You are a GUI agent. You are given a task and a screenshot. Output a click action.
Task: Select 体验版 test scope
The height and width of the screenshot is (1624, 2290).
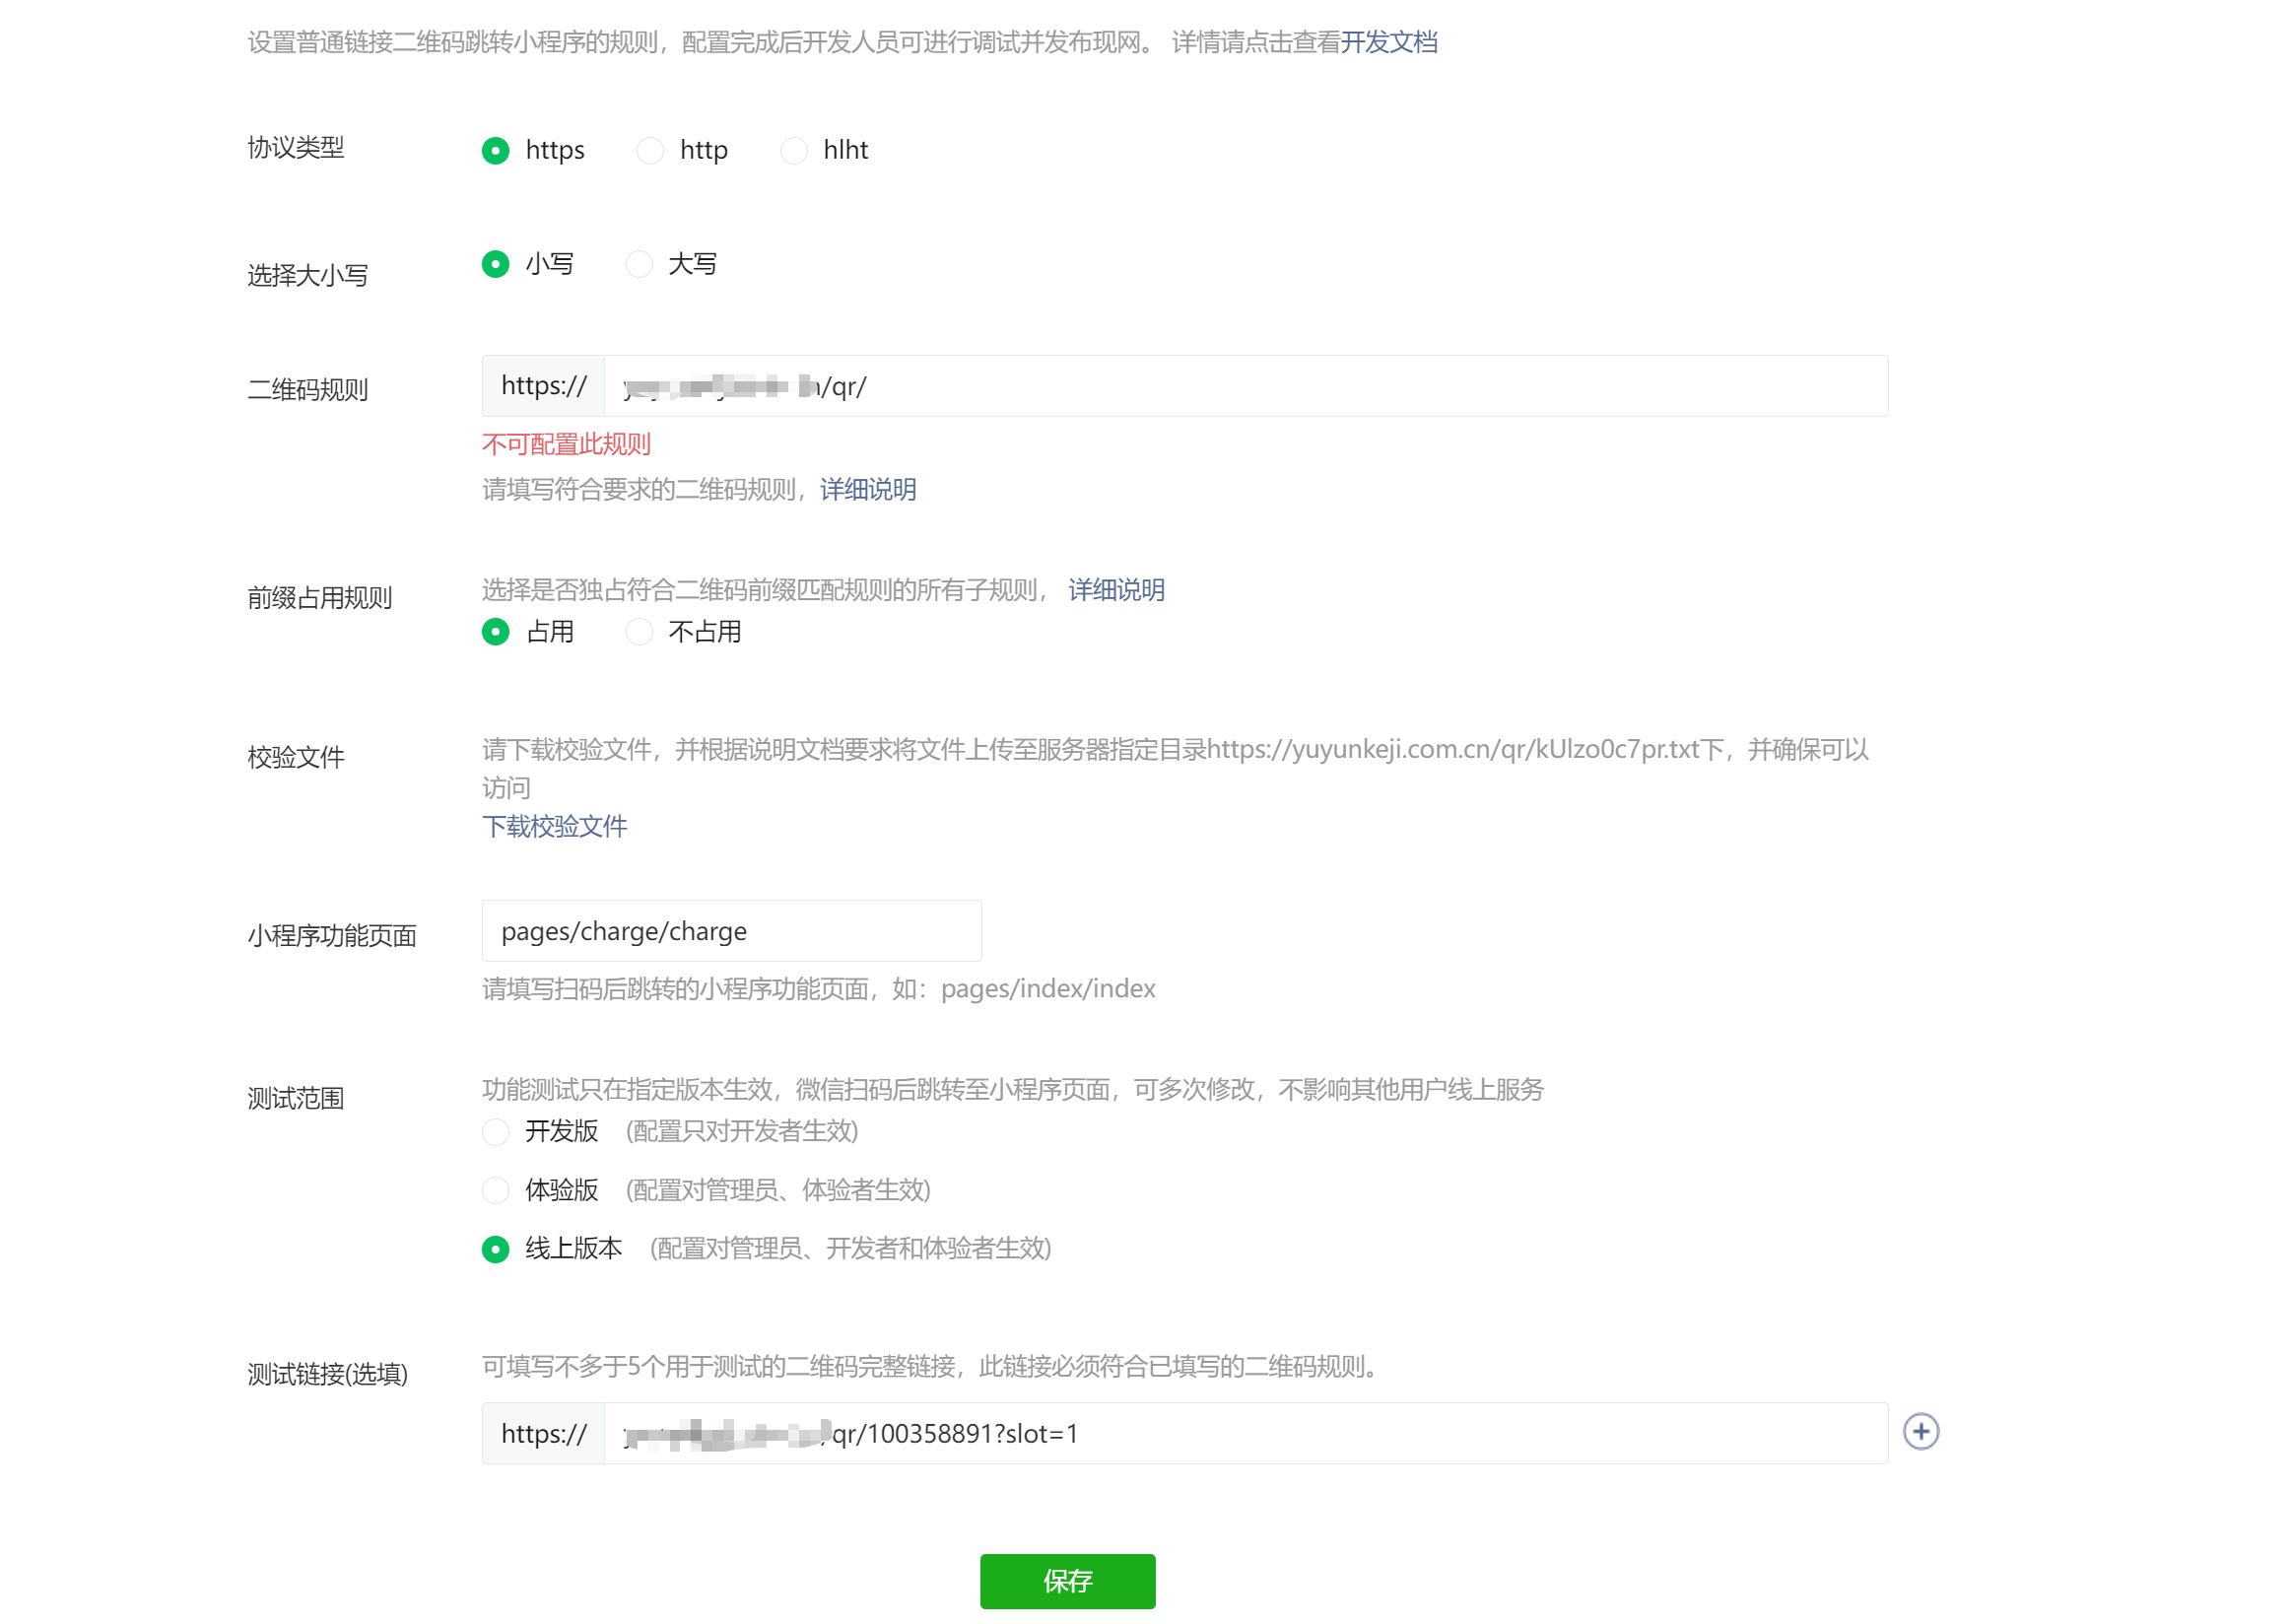[x=496, y=1191]
